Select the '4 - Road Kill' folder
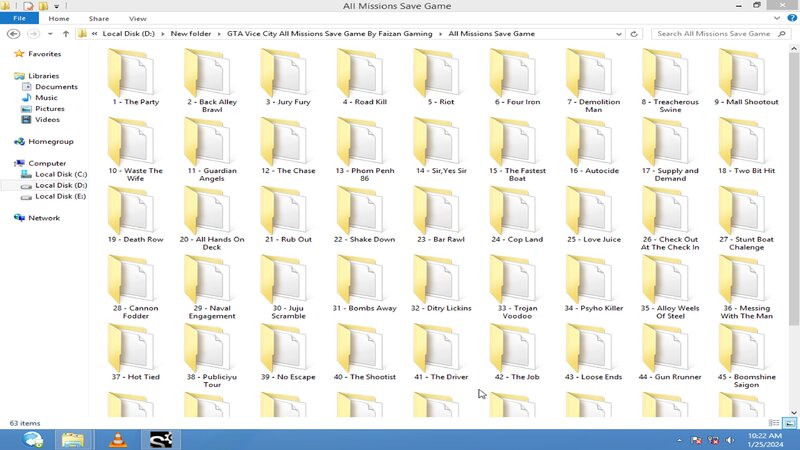 click(x=364, y=78)
